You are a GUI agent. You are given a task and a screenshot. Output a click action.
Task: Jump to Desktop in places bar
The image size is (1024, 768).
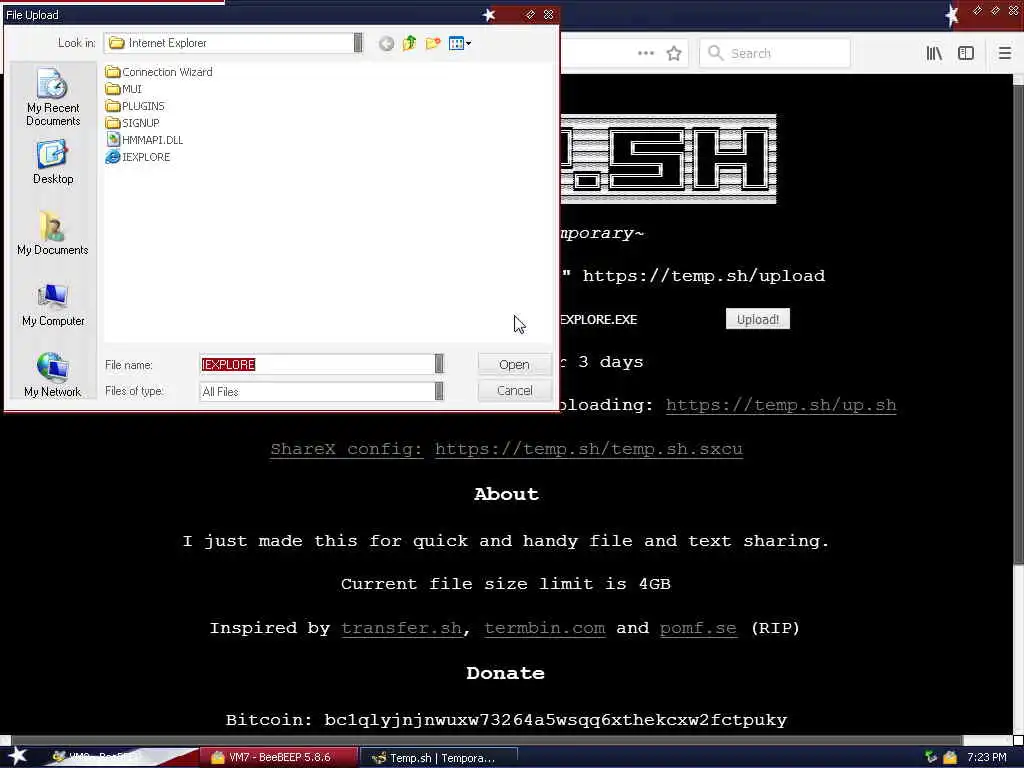pos(53,163)
